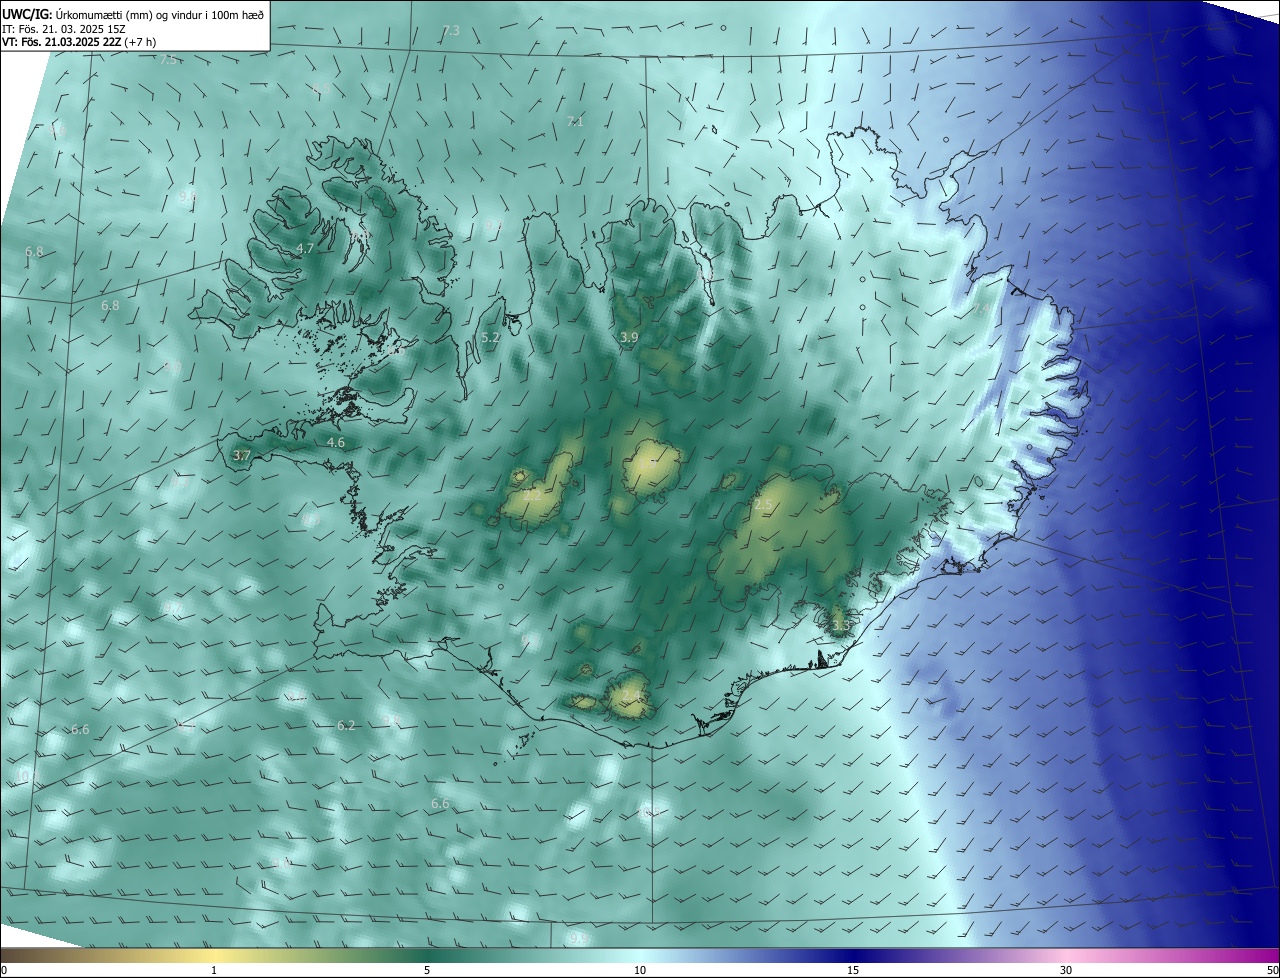Click the 7.3 value label
Screen dimensions: 1280x978
tap(451, 31)
